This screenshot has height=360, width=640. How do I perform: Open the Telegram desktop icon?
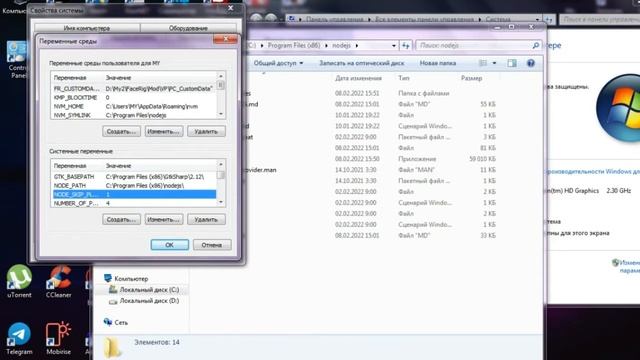click(19, 338)
